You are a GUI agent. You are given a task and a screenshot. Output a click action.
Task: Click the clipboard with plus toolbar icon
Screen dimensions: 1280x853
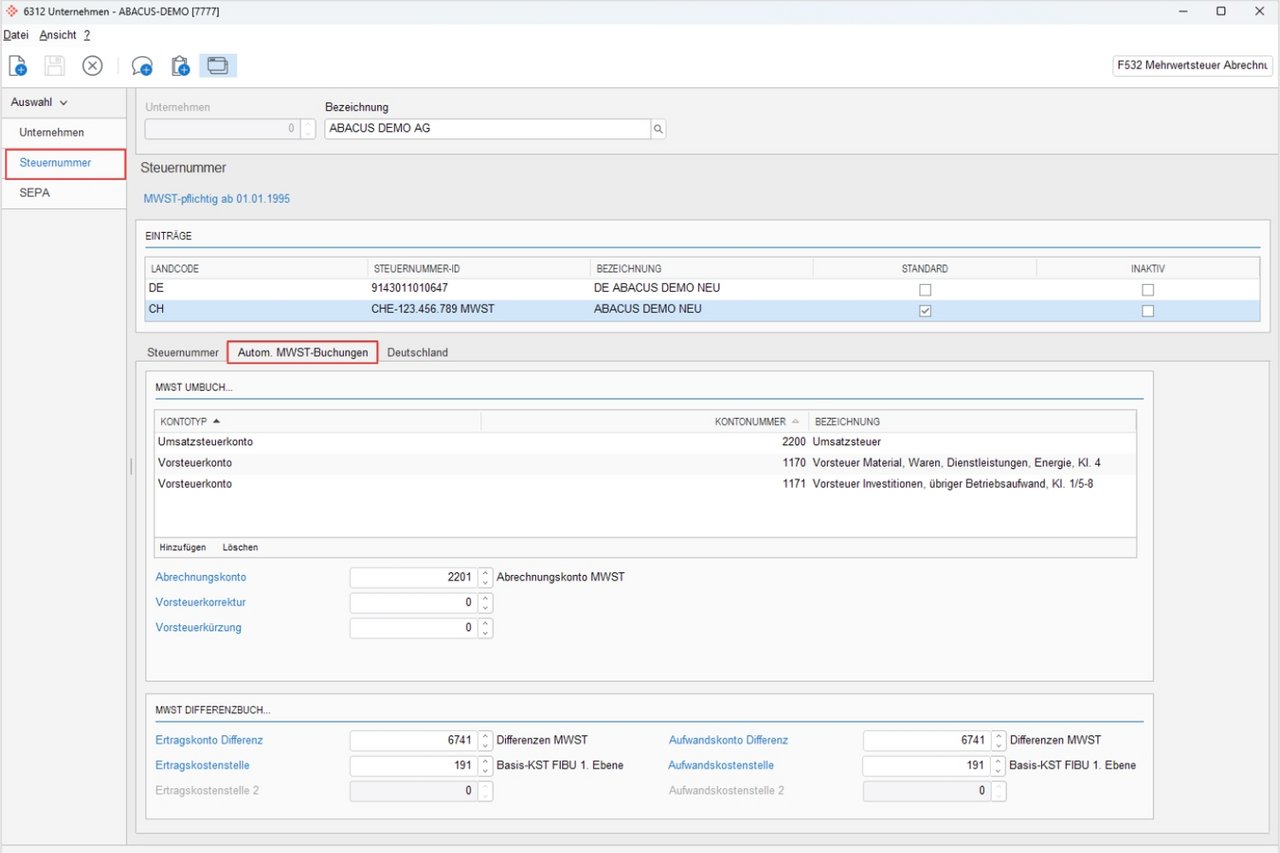(180, 66)
